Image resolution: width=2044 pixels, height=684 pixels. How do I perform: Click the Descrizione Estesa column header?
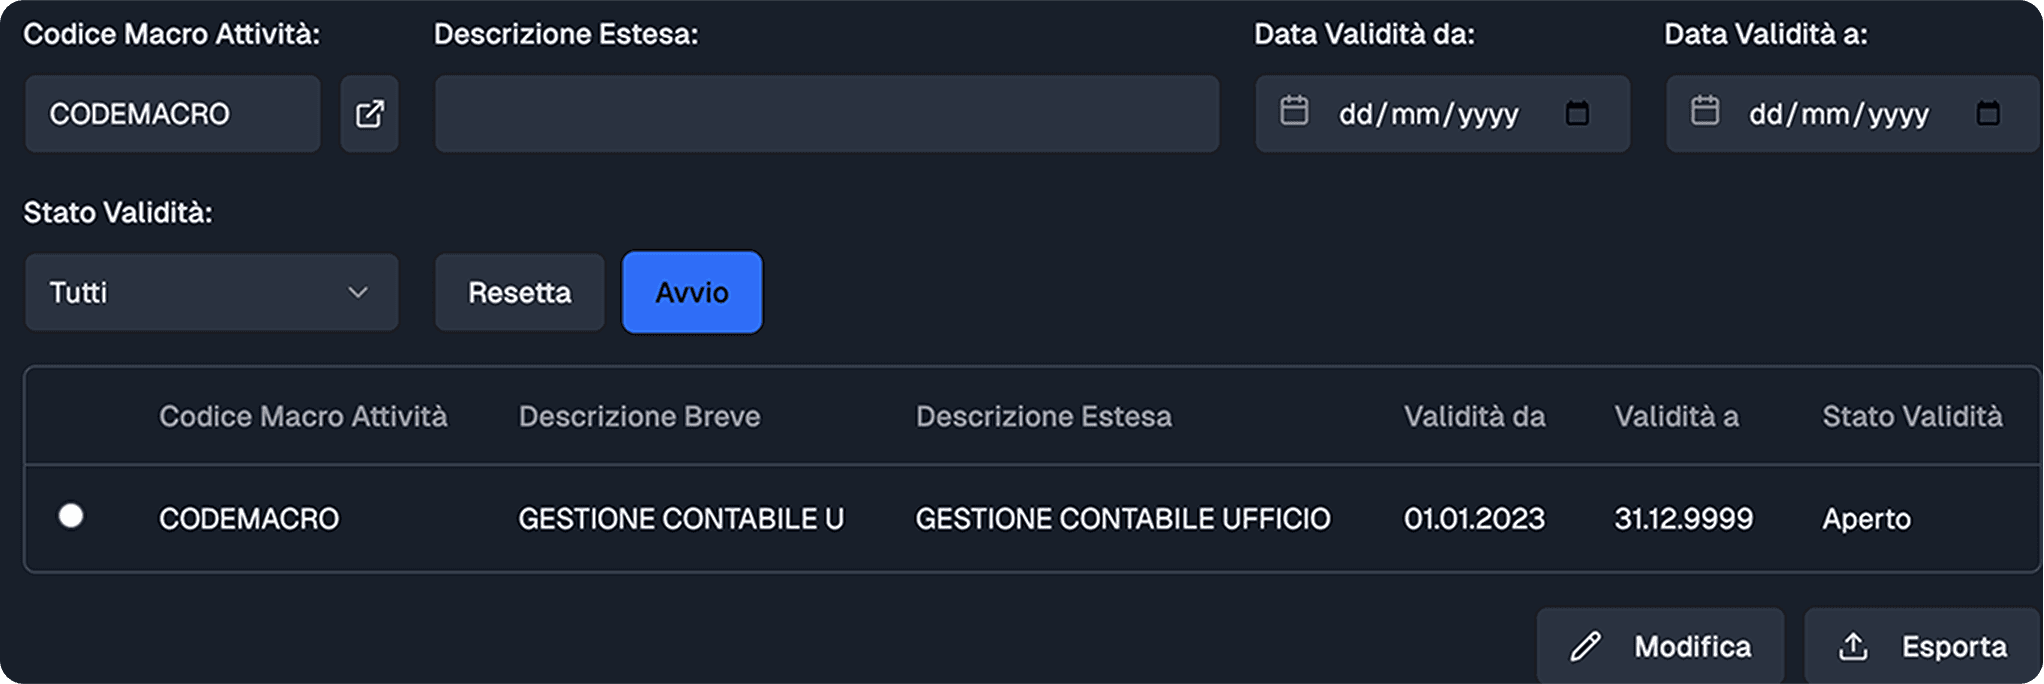coord(1043,417)
